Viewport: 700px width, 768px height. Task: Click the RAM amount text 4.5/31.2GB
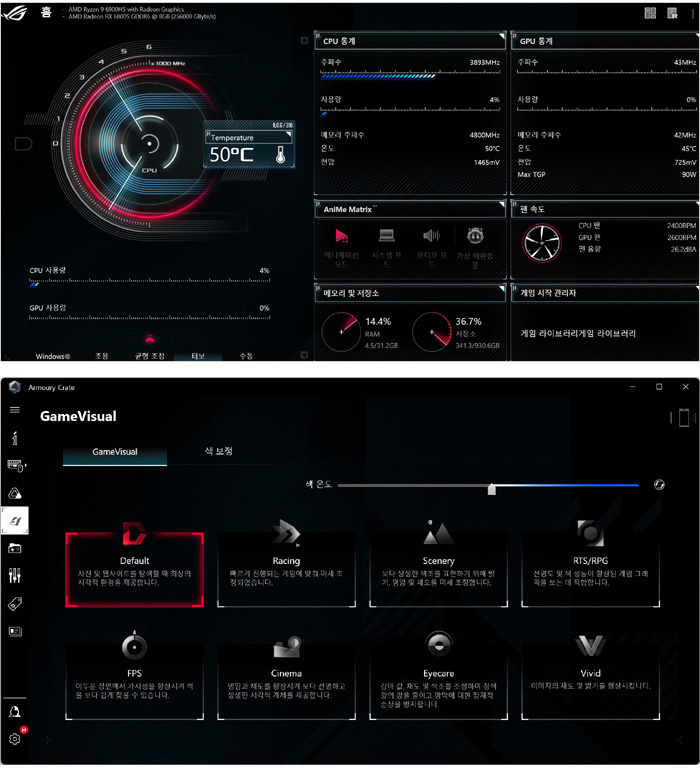click(381, 345)
